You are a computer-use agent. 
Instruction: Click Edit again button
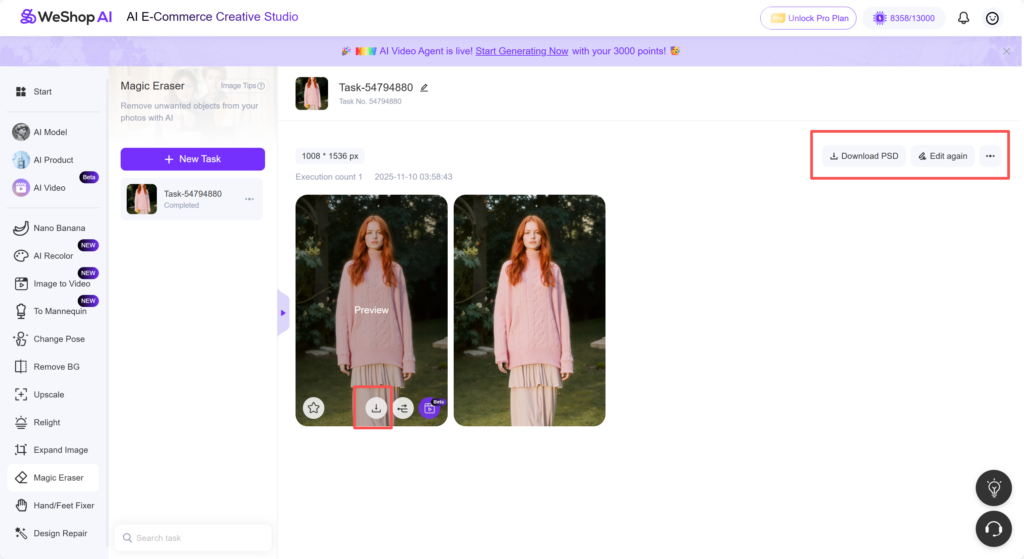pos(942,156)
